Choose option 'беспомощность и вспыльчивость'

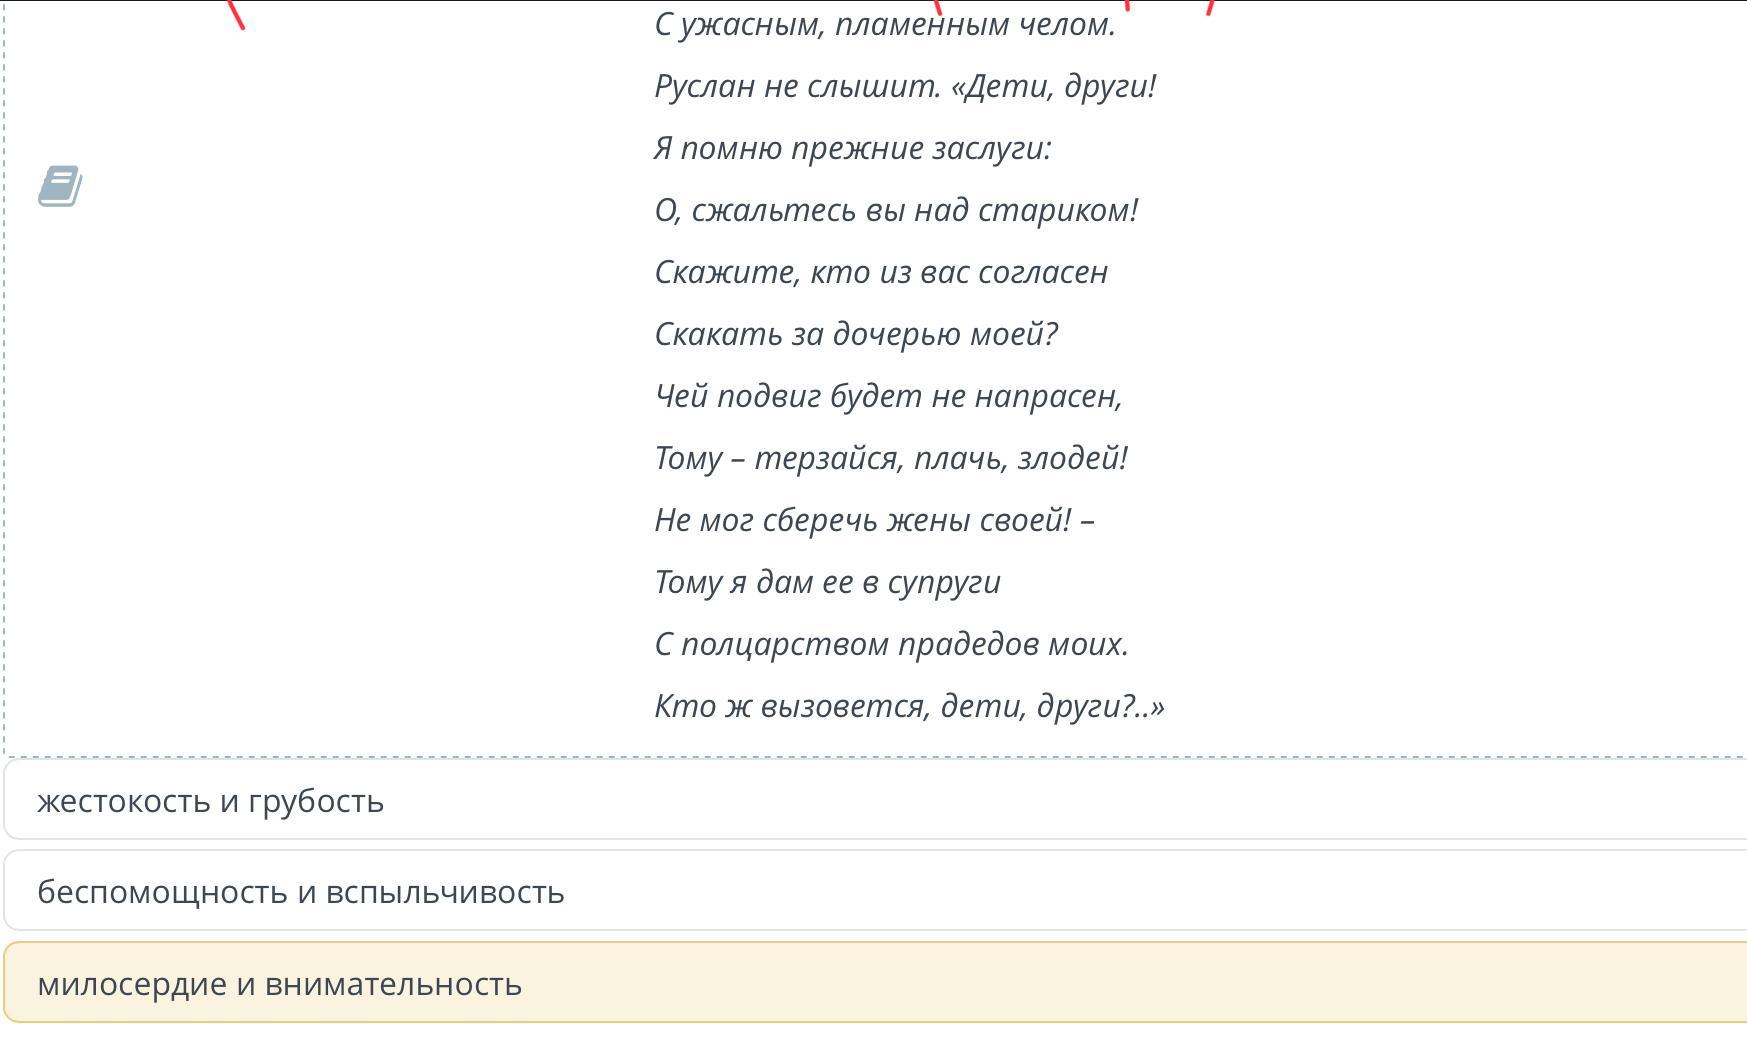300,892
